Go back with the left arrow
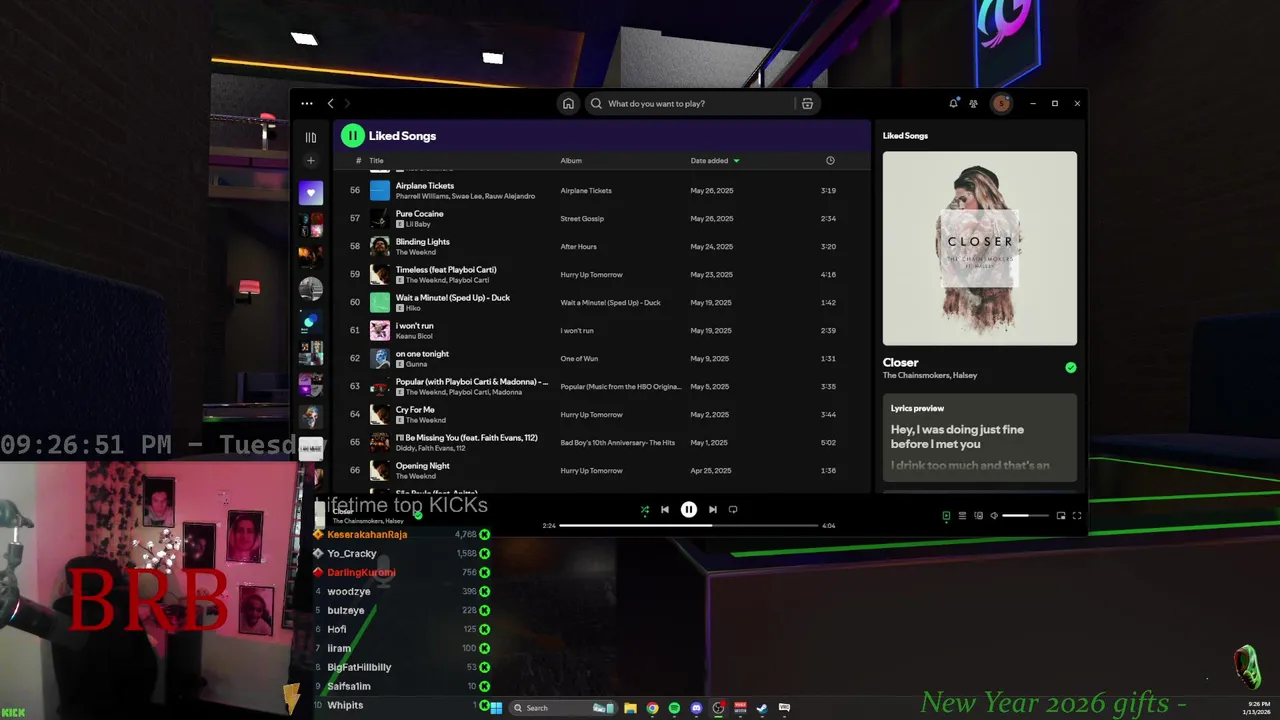Image resolution: width=1280 pixels, height=720 pixels. coord(331,103)
